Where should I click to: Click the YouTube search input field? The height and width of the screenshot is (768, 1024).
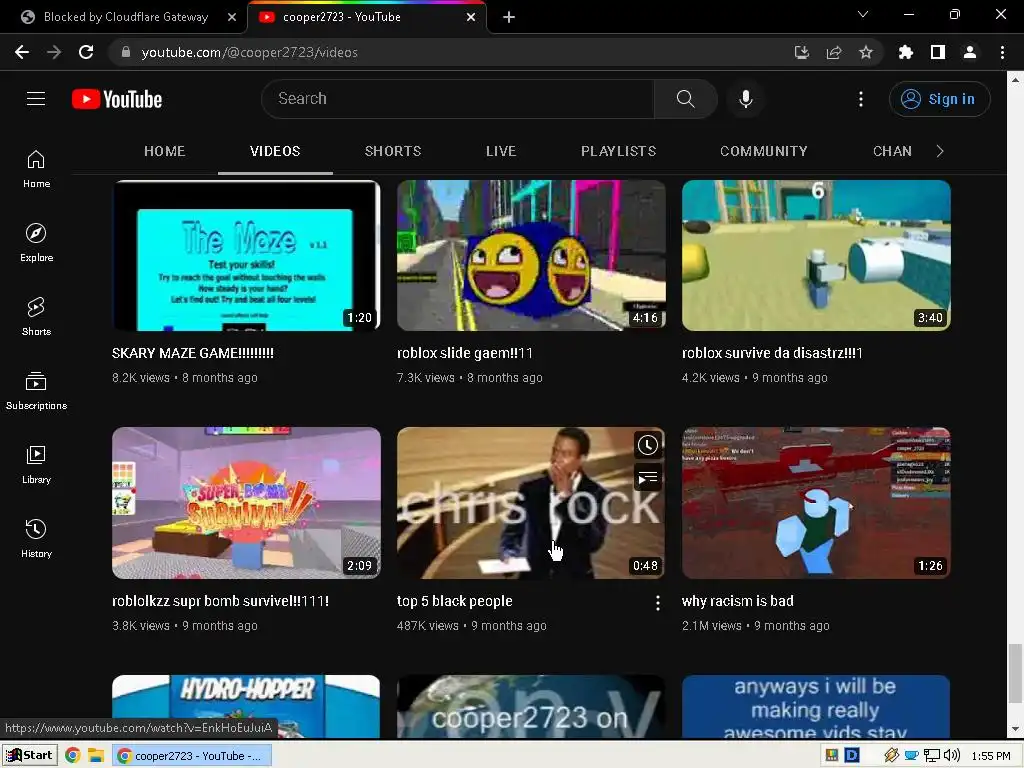pyautogui.click(x=458, y=99)
